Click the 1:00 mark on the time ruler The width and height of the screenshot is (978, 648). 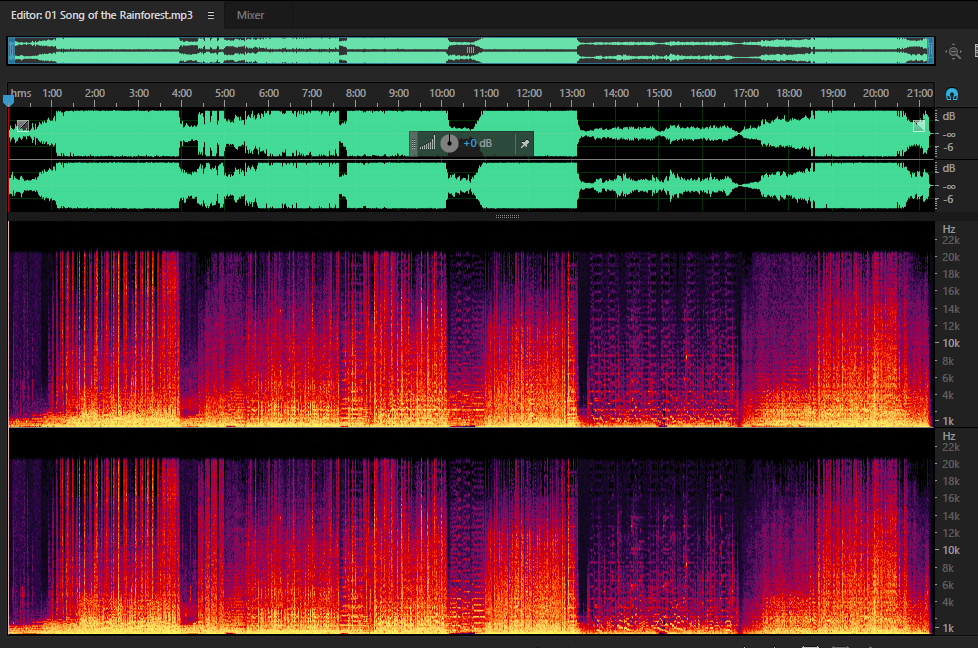(x=52, y=93)
